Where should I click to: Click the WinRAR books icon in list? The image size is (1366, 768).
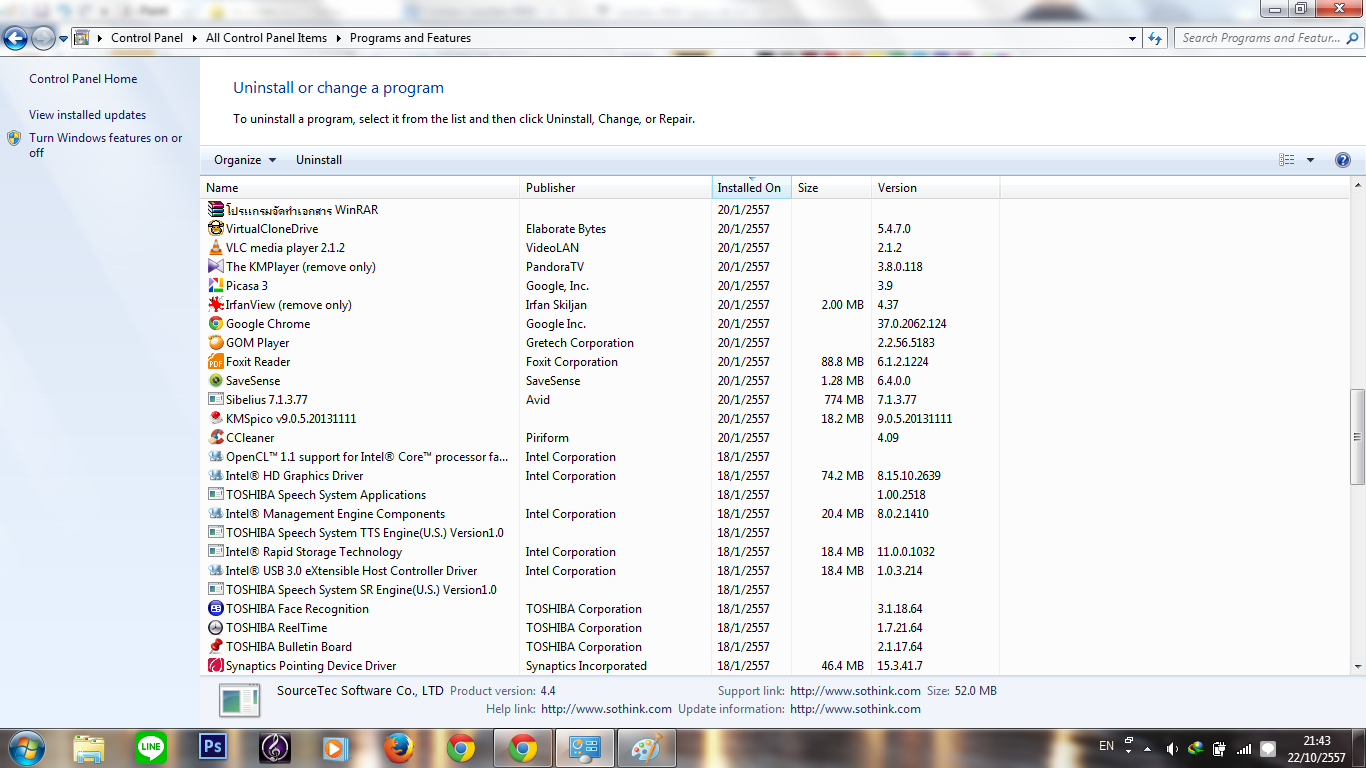pyautogui.click(x=215, y=210)
